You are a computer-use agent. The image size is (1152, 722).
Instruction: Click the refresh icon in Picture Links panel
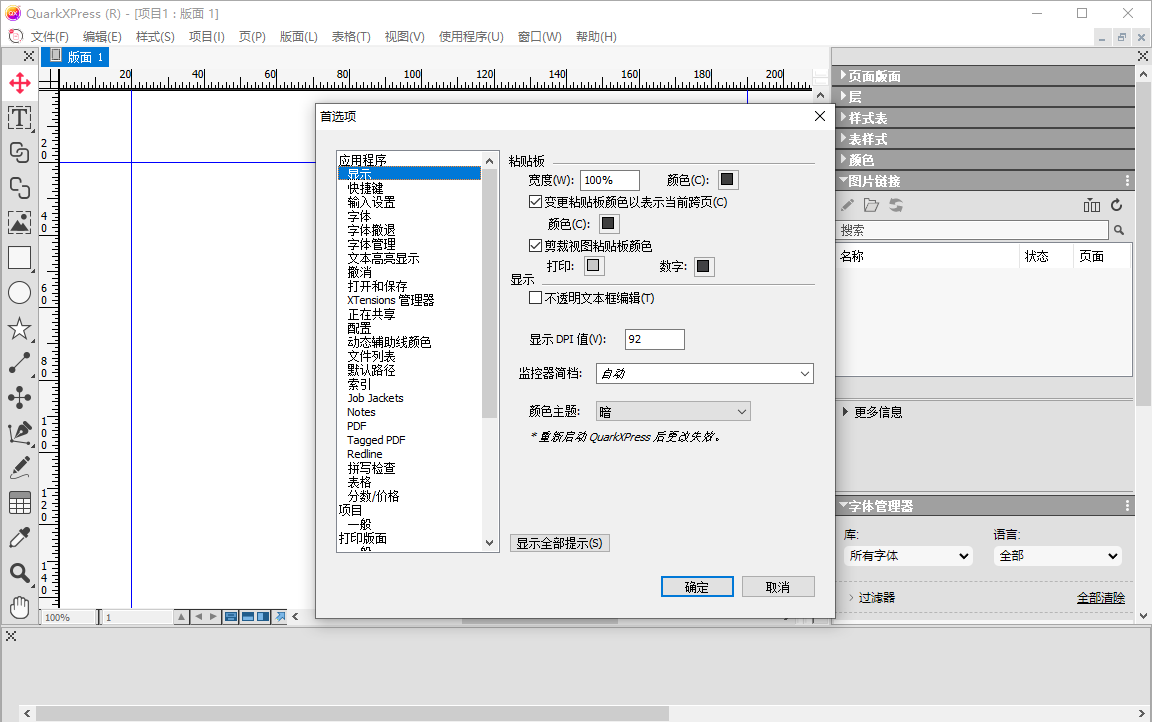pyautogui.click(x=1117, y=206)
